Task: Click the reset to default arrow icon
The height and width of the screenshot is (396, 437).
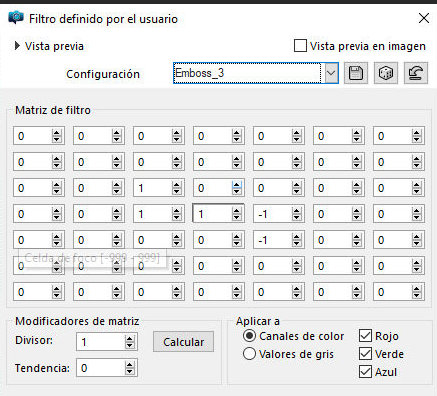Action: click(x=416, y=73)
